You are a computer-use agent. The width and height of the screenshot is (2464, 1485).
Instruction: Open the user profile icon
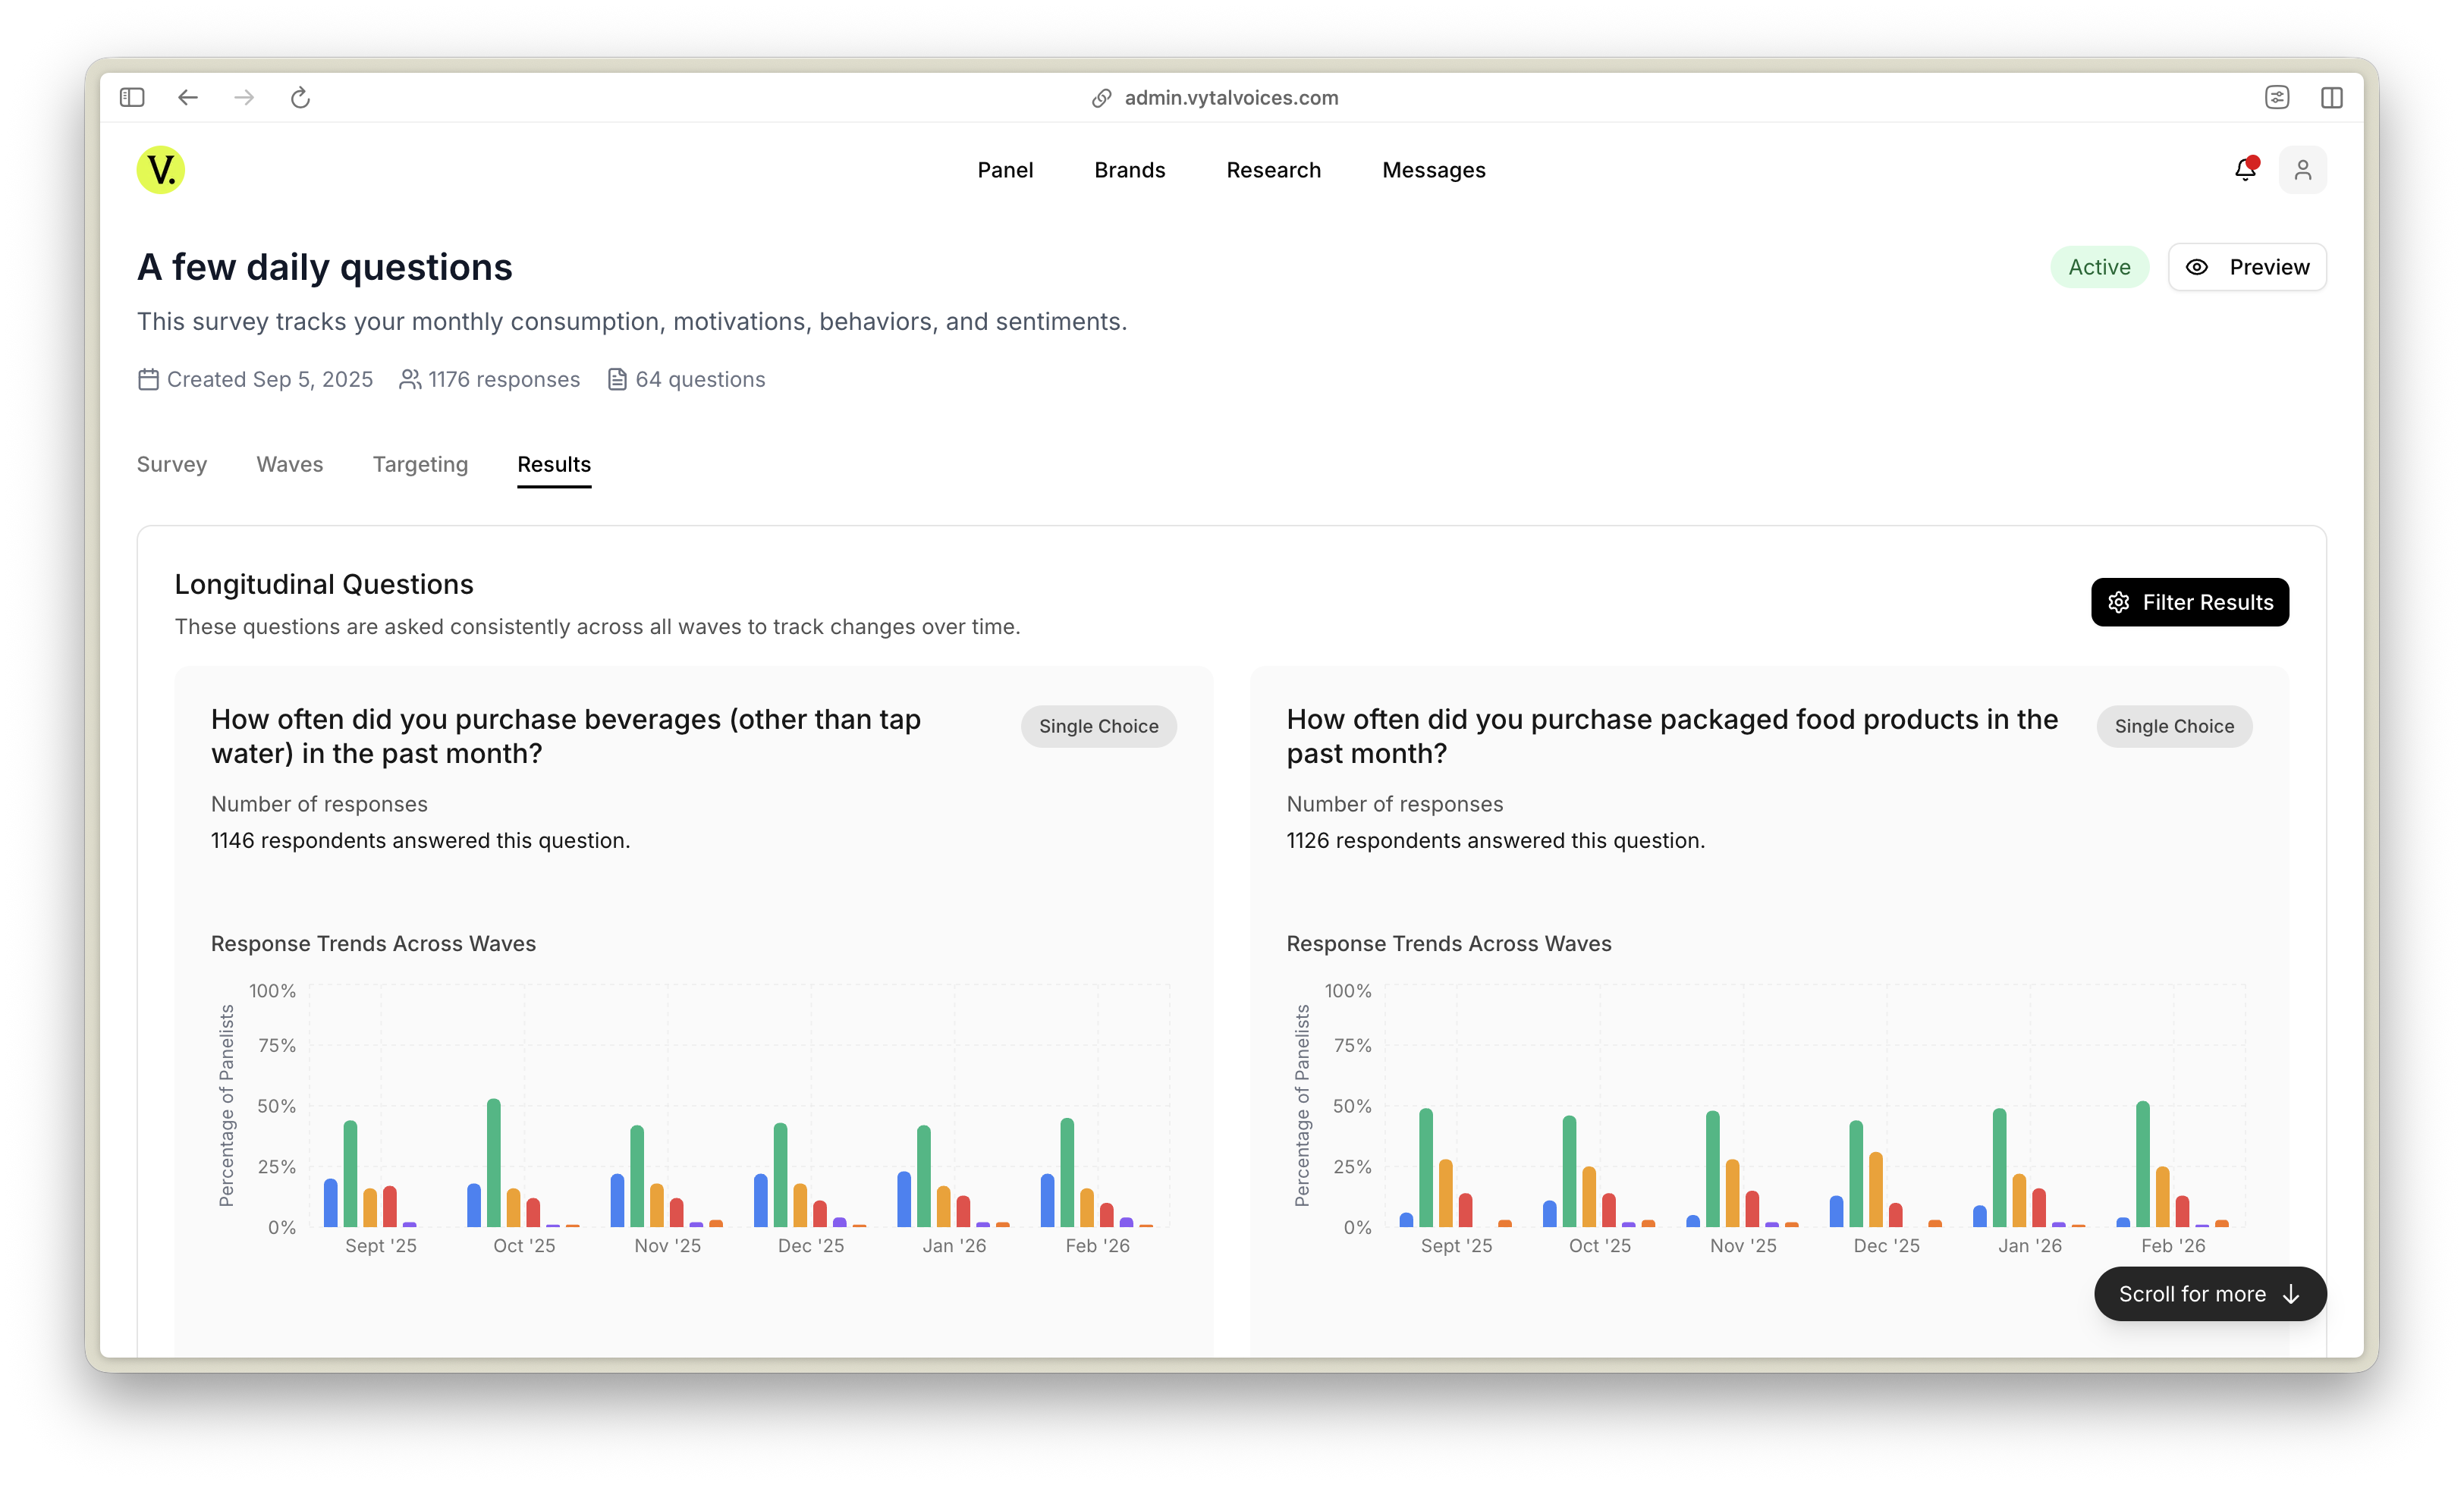click(x=2302, y=169)
